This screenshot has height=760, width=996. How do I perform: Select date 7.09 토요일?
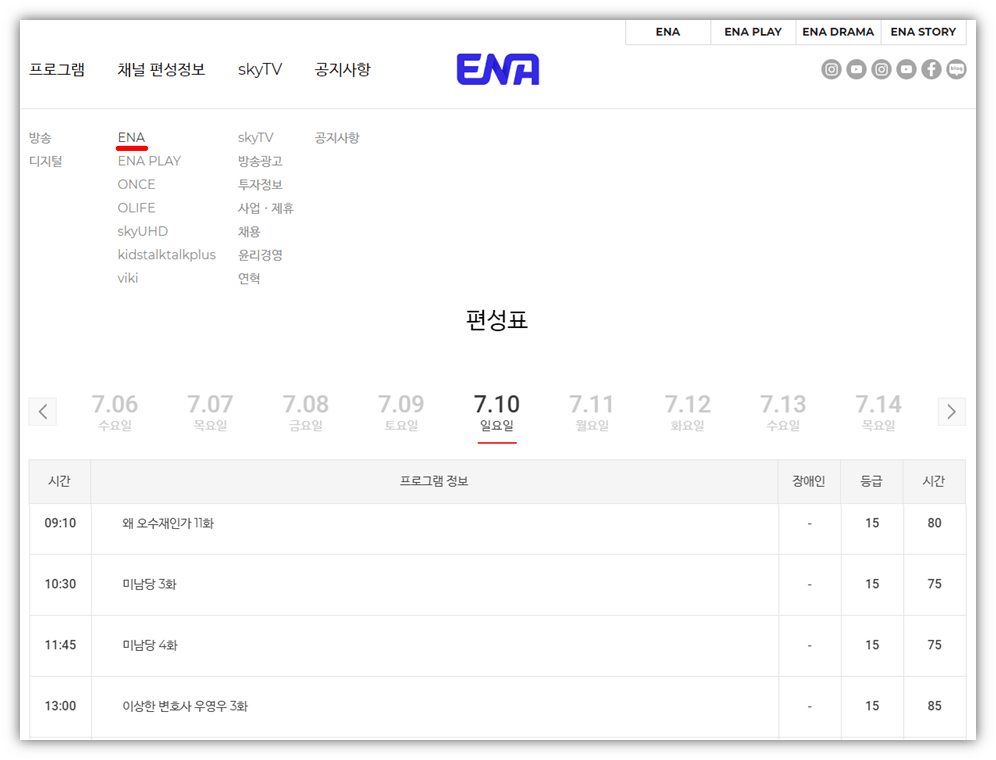[x=401, y=412]
